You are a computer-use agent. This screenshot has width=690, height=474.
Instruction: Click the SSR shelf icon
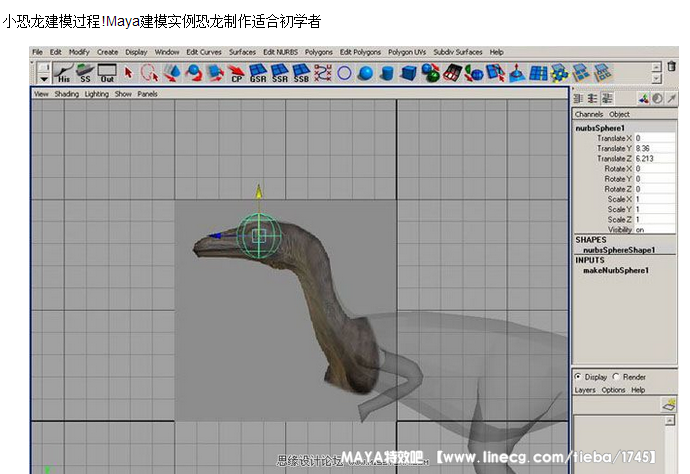(279, 73)
